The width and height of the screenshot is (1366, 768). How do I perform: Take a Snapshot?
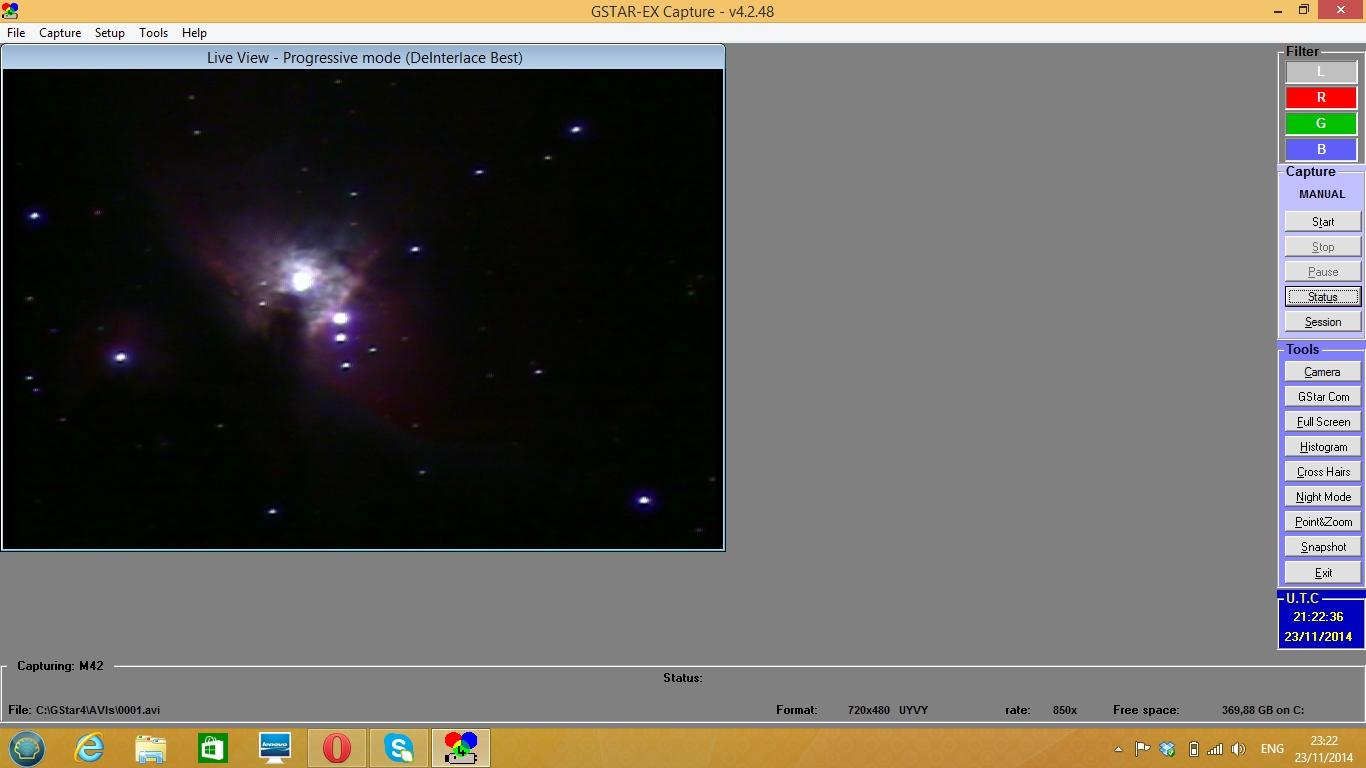coord(1323,547)
